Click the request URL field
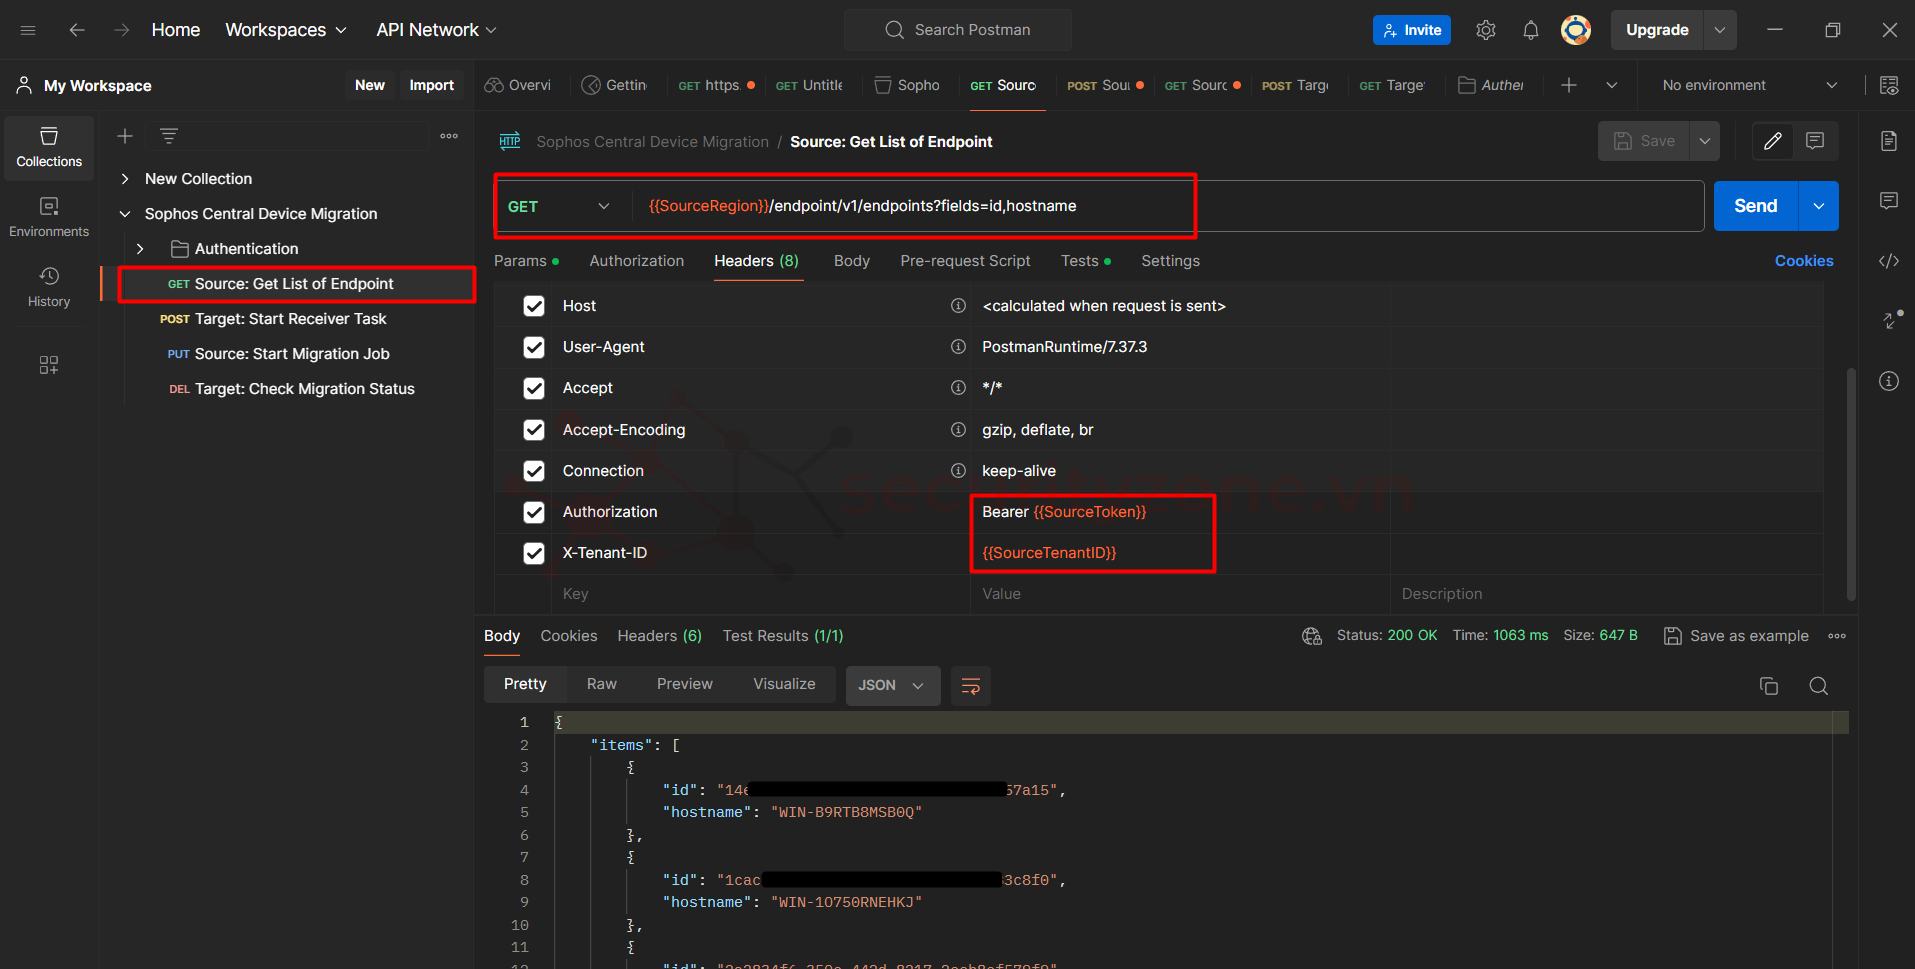The image size is (1915, 969). pos(1167,206)
